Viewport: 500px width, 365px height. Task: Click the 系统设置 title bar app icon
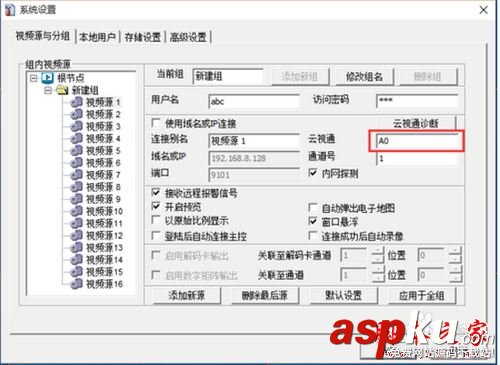click(10, 9)
